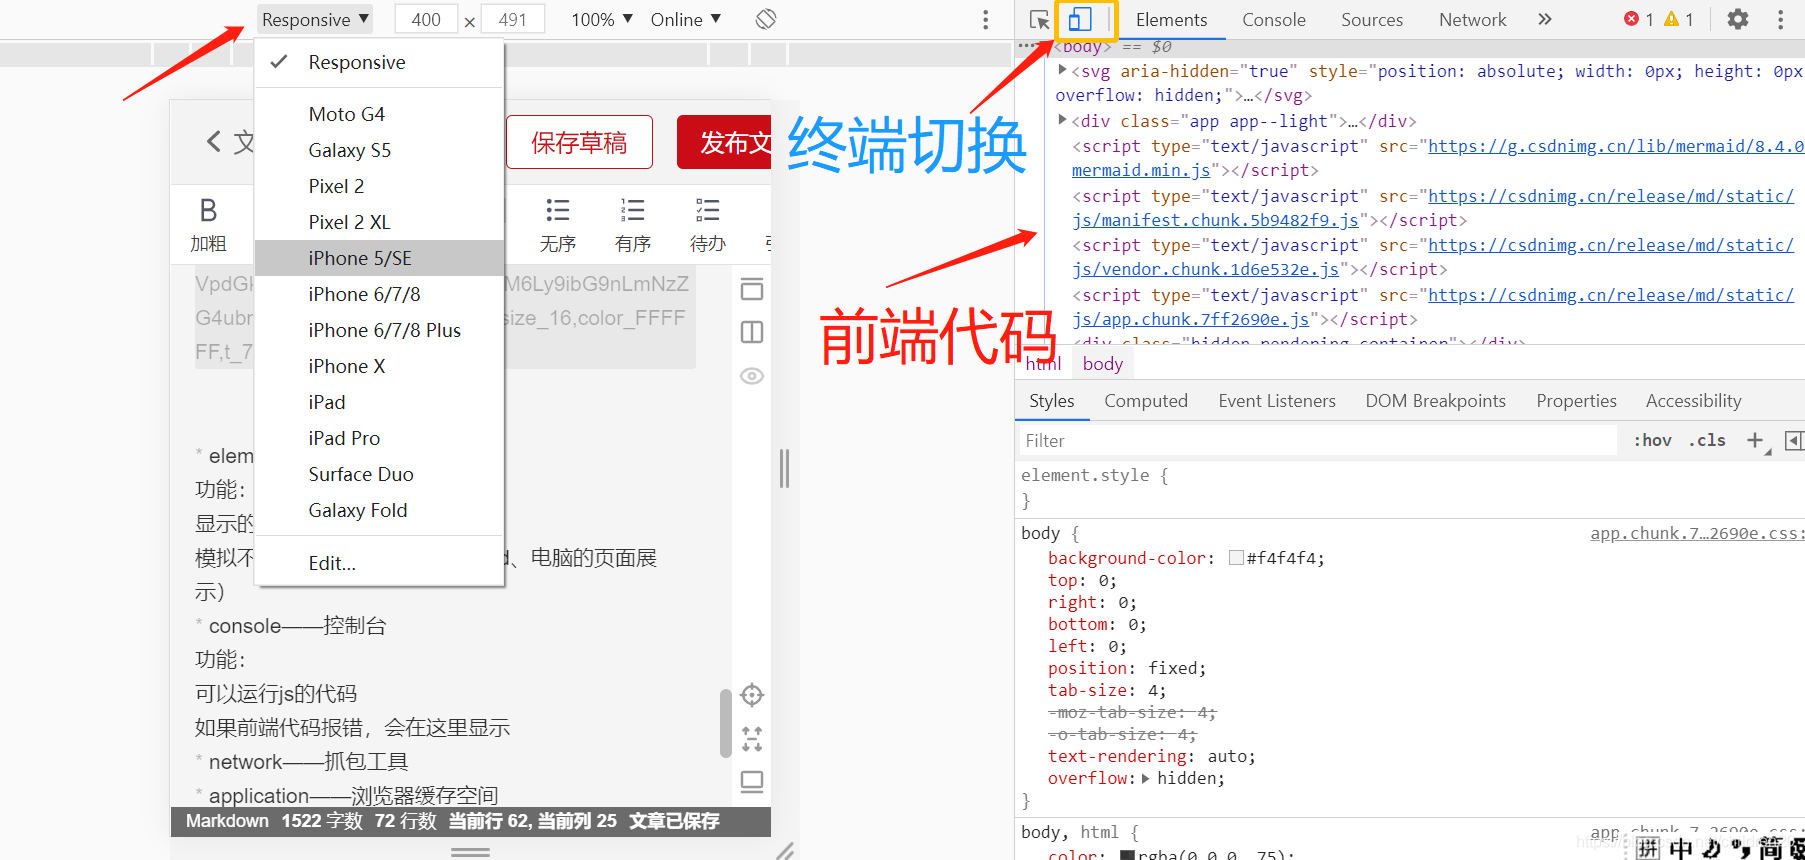Show more DevTools tabs chevron

coord(1545,19)
